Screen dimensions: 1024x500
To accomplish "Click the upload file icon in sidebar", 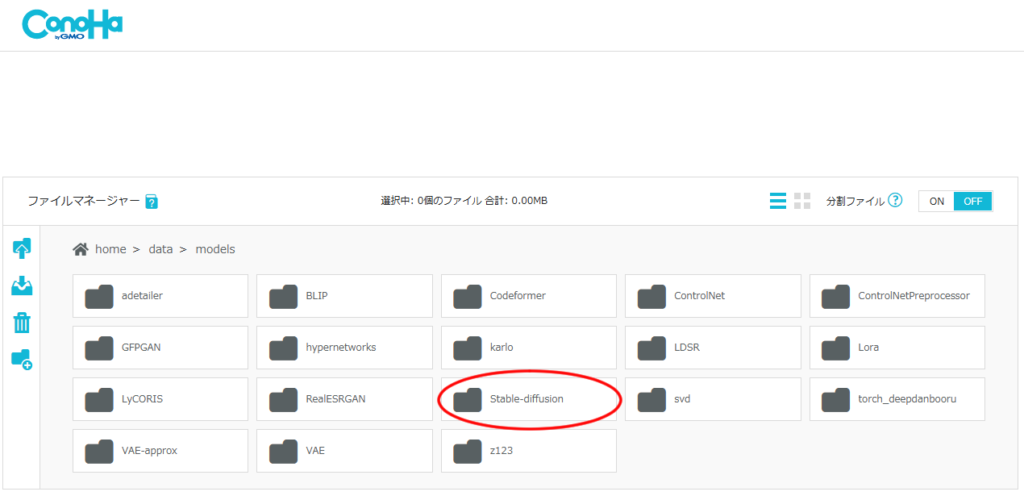I will [21, 250].
